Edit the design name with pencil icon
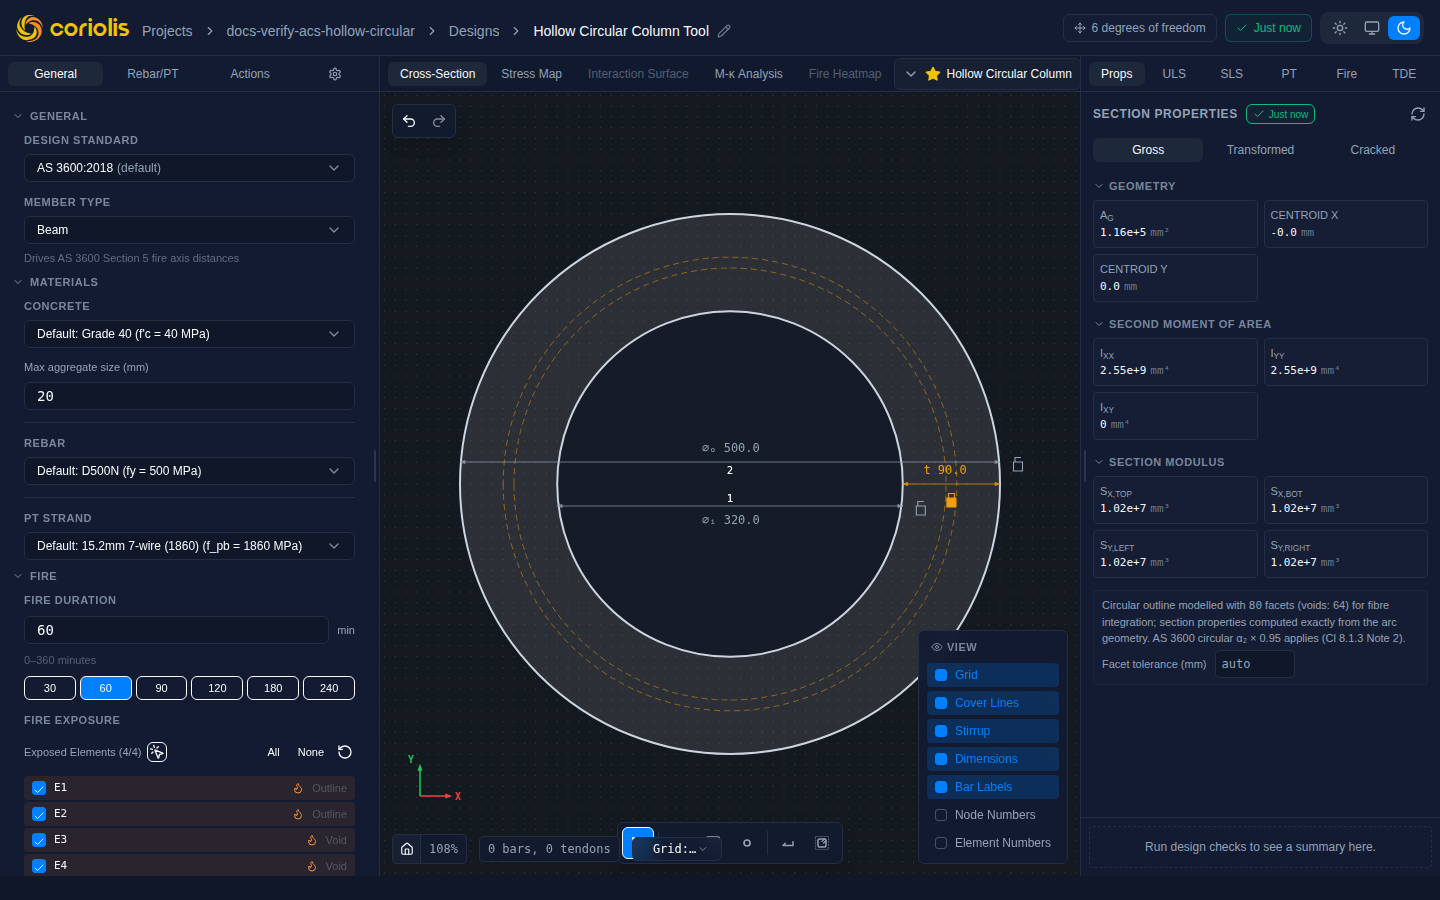This screenshot has height=900, width=1440. [724, 31]
